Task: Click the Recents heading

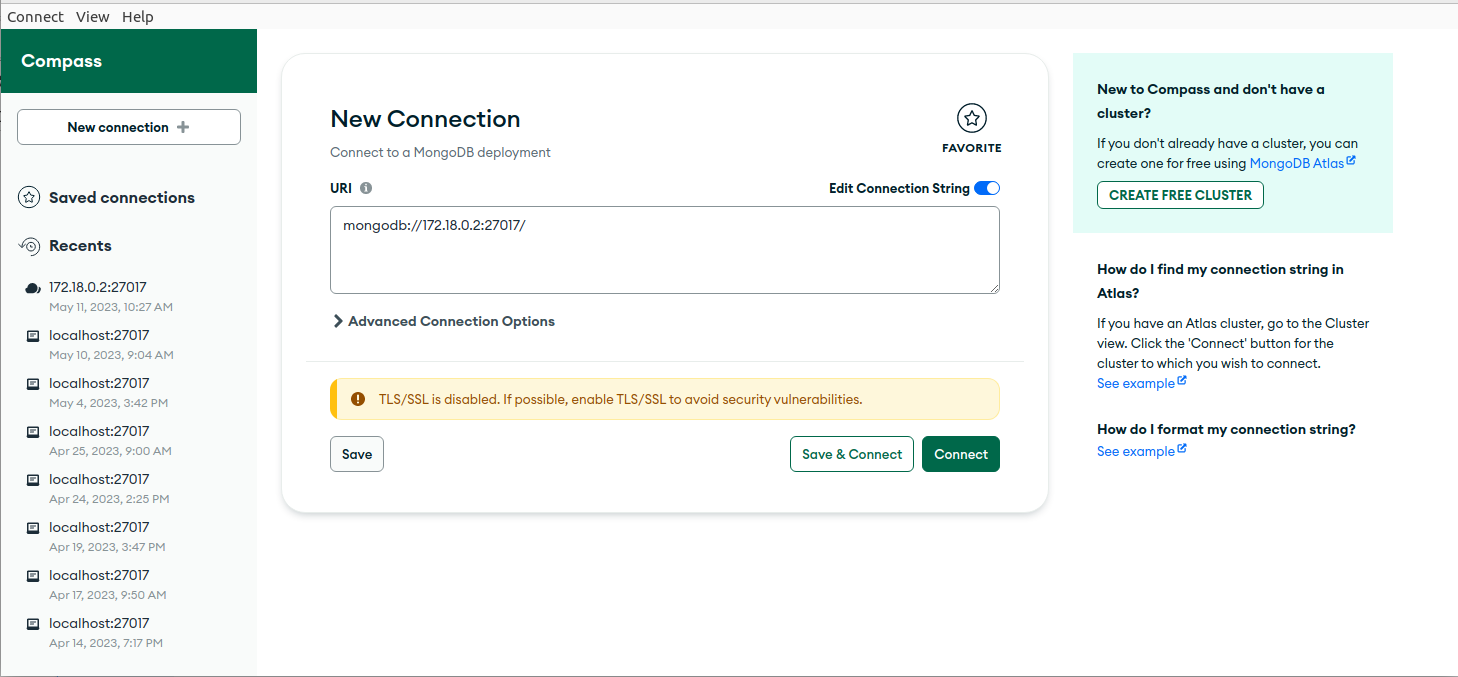Action: (80, 245)
